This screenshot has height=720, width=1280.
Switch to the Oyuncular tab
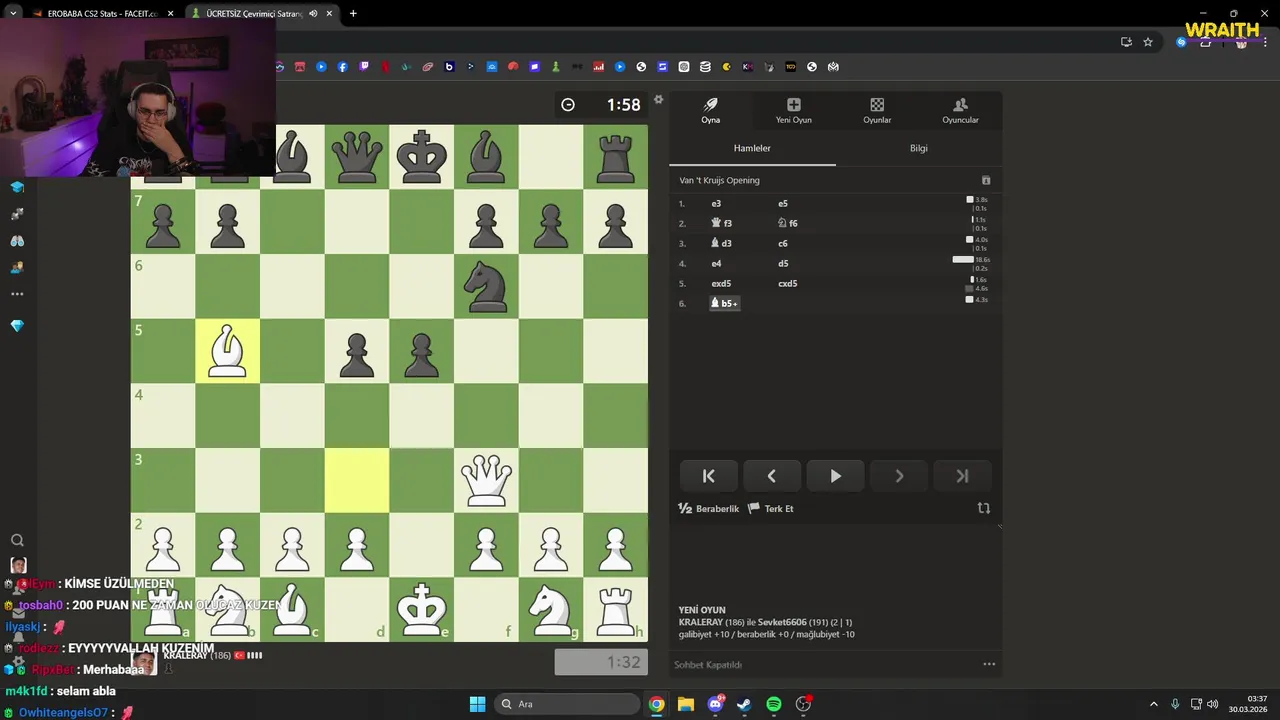point(960,111)
